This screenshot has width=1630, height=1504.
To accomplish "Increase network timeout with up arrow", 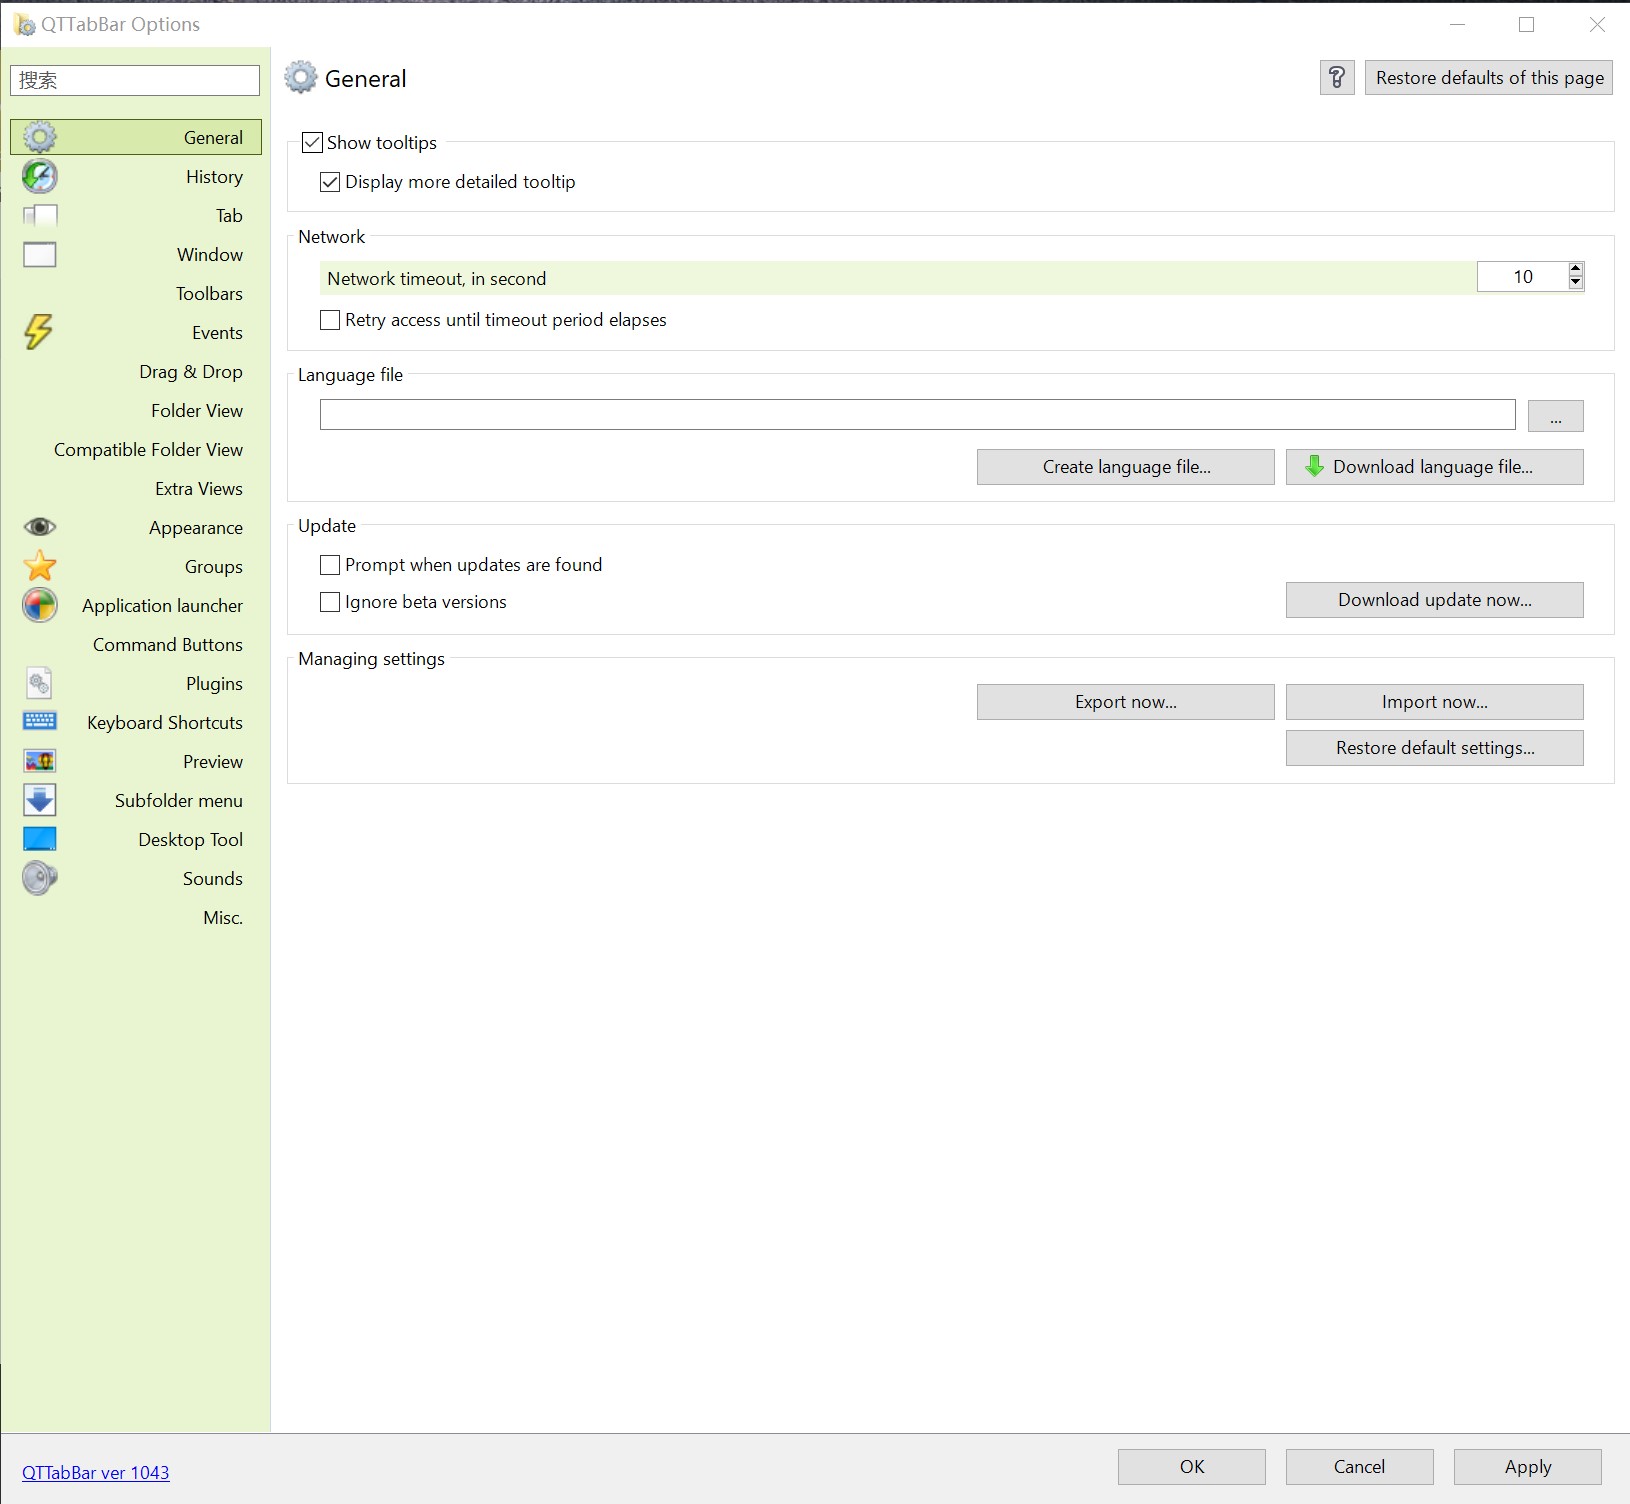I will point(1576,269).
